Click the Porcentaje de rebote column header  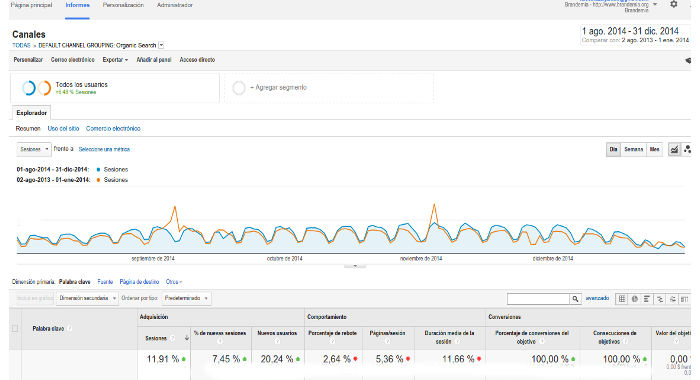coord(333,333)
